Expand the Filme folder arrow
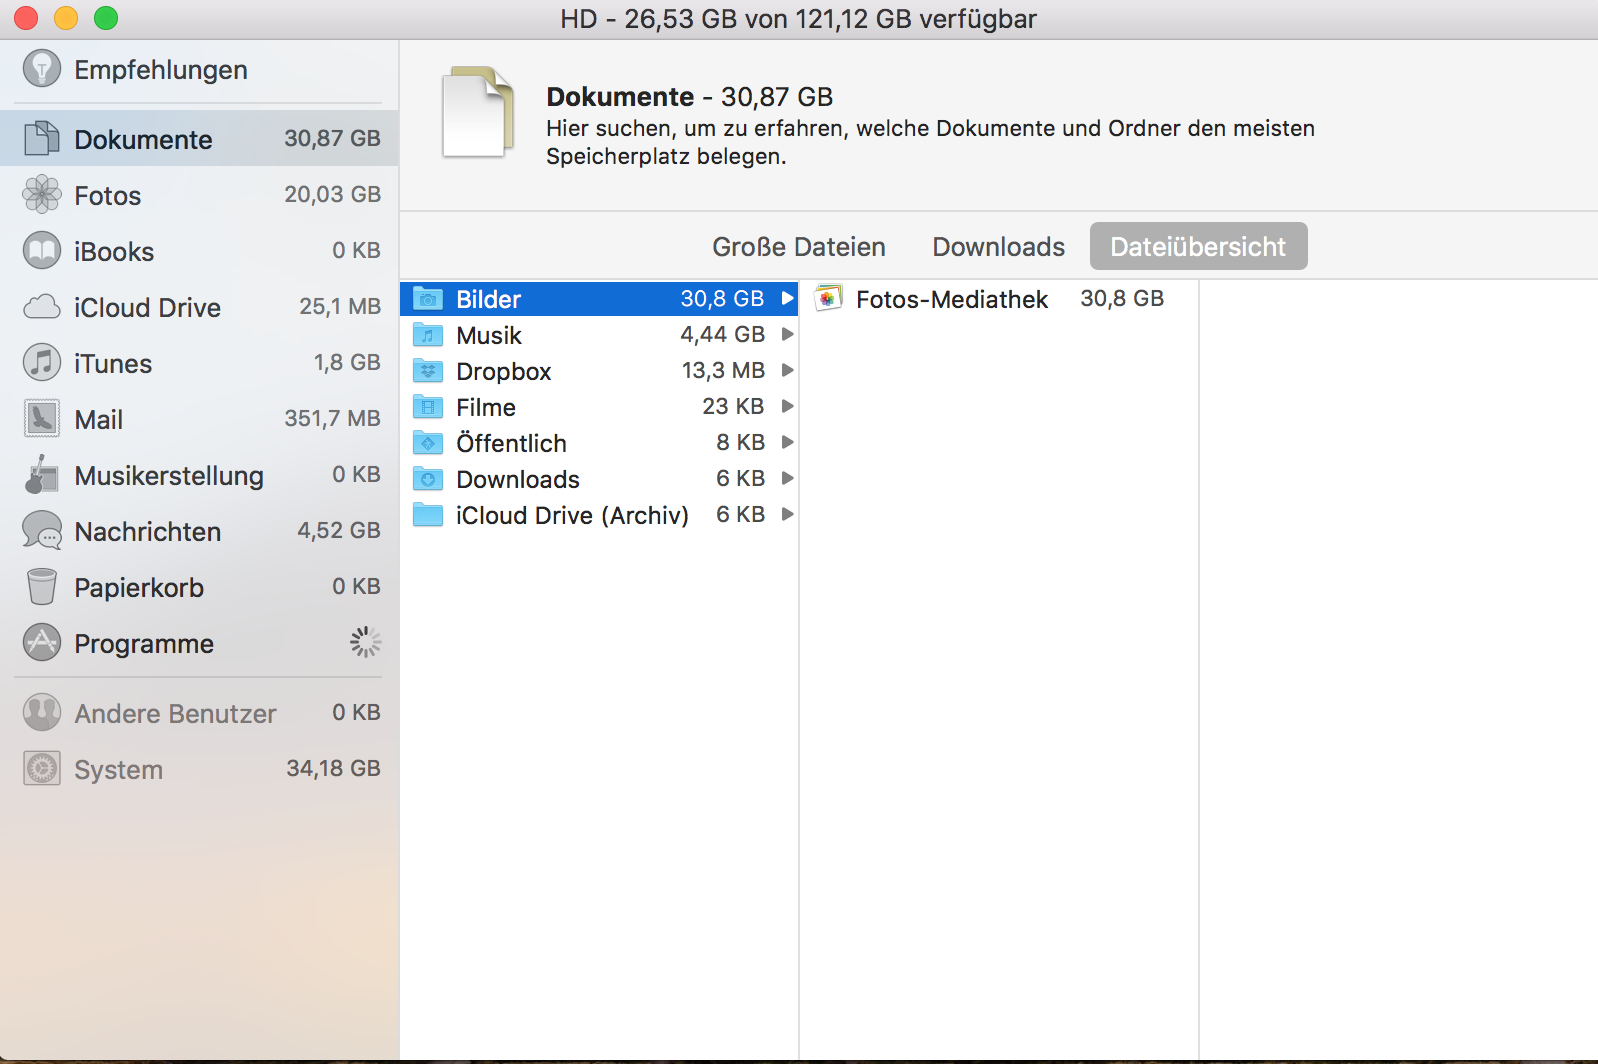 tap(788, 406)
